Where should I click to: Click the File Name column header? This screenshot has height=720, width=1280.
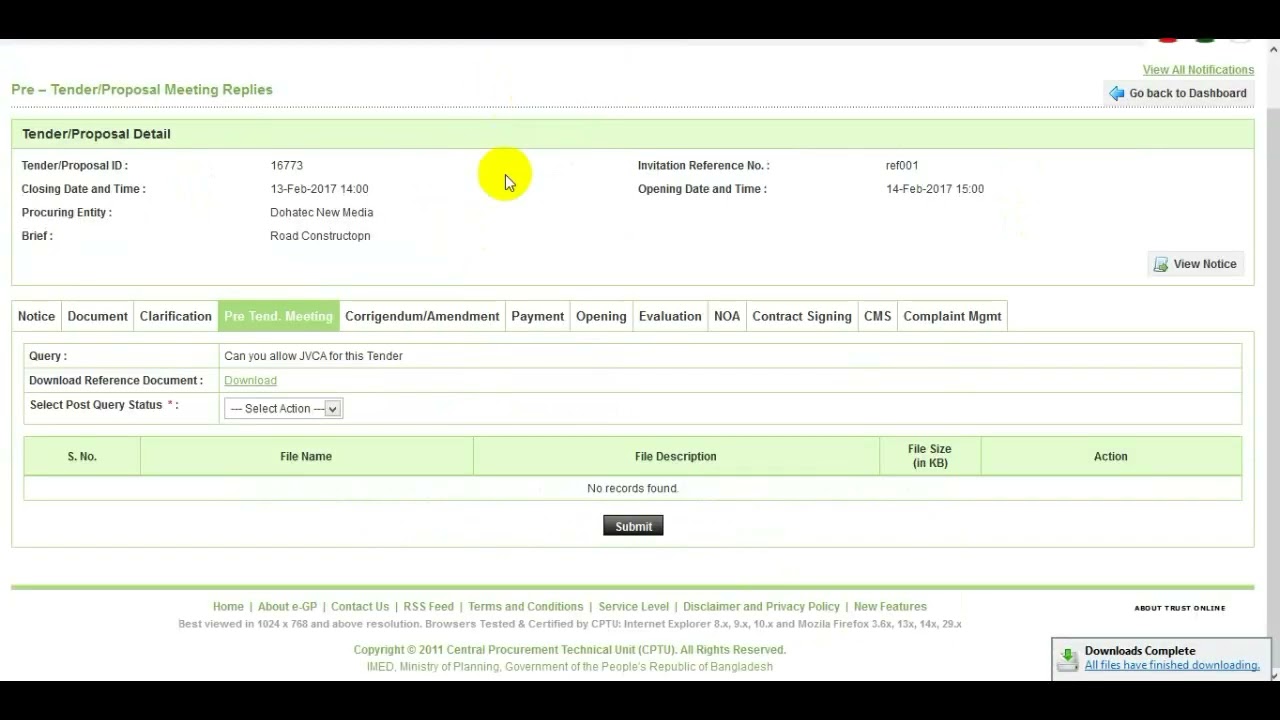pyautogui.click(x=306, y=456)
